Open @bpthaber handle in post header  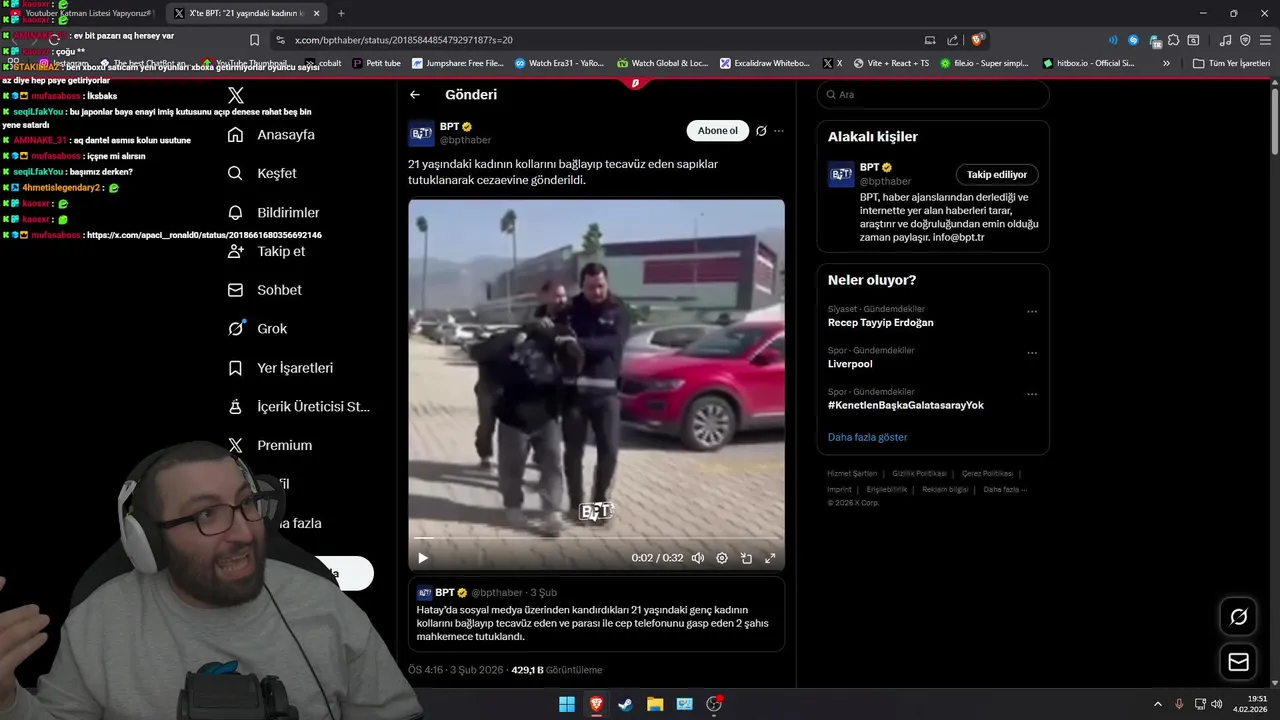coord(465,140)
